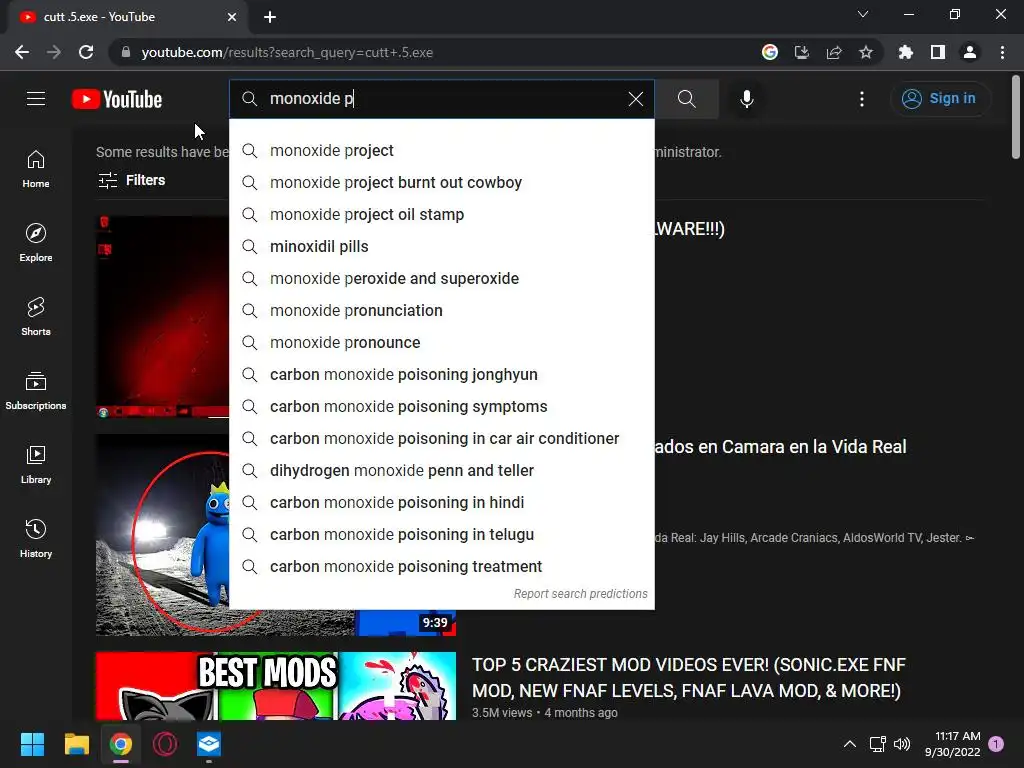1024x768 pixels.
Task: Share this page using the share icon
Action: coord(834,52)
